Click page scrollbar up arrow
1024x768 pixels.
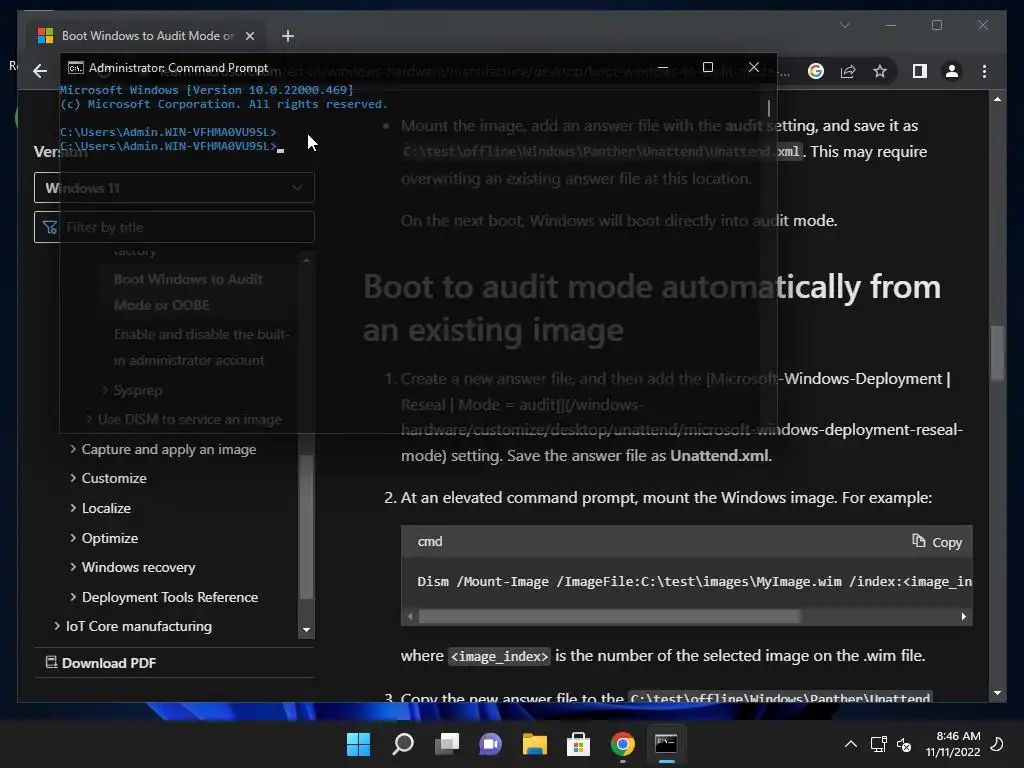(997, 99)
